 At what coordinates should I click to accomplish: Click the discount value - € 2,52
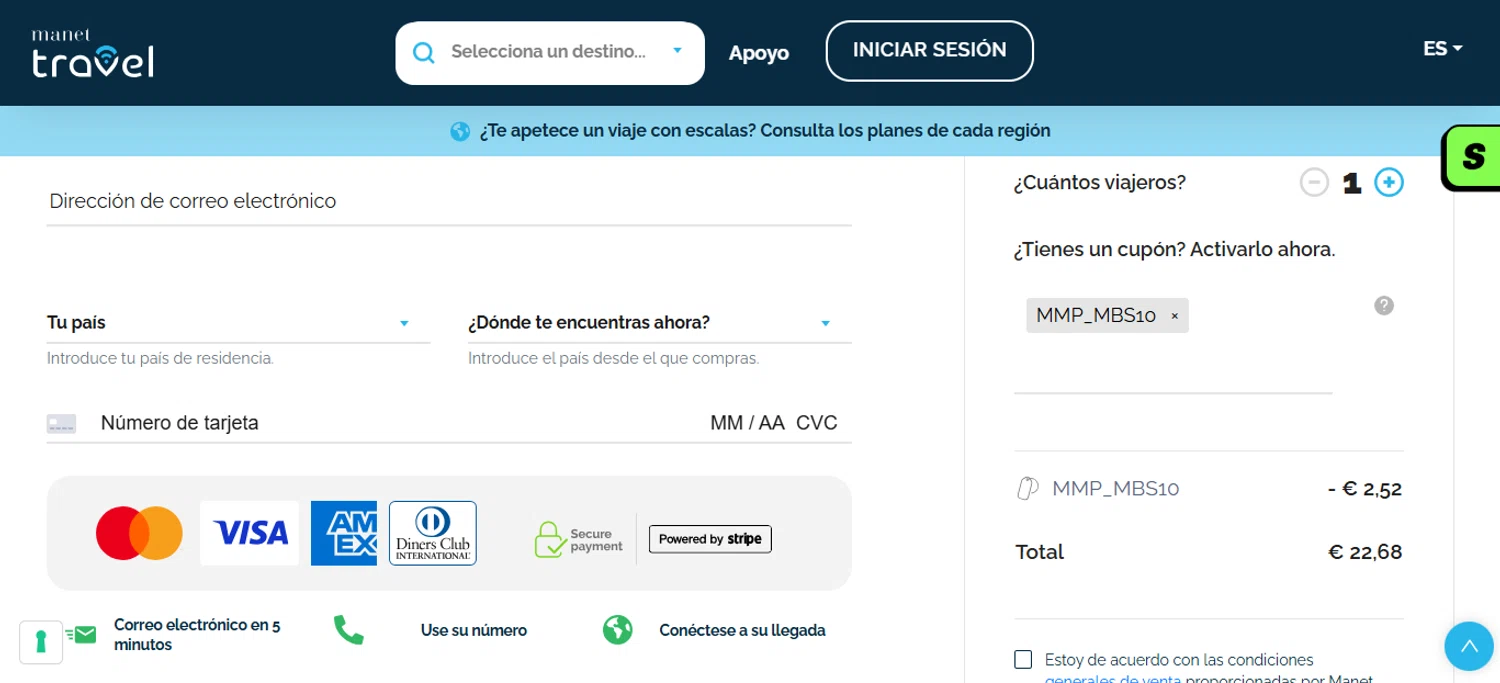[x=1365, y=489]
